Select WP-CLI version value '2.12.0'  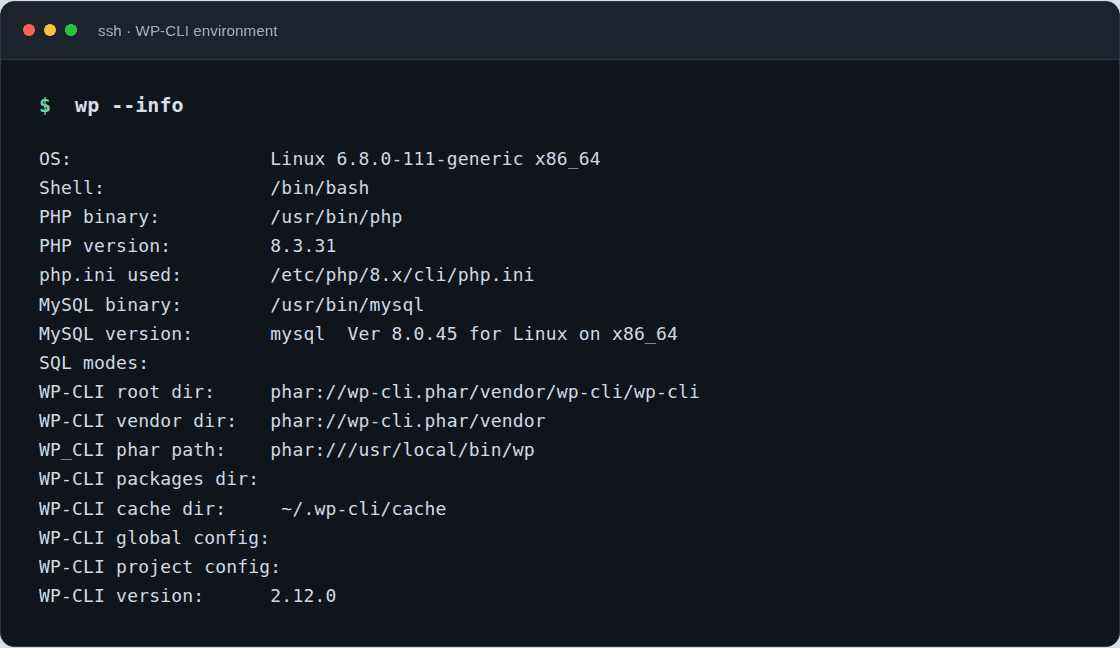click(x=303, y=596)
